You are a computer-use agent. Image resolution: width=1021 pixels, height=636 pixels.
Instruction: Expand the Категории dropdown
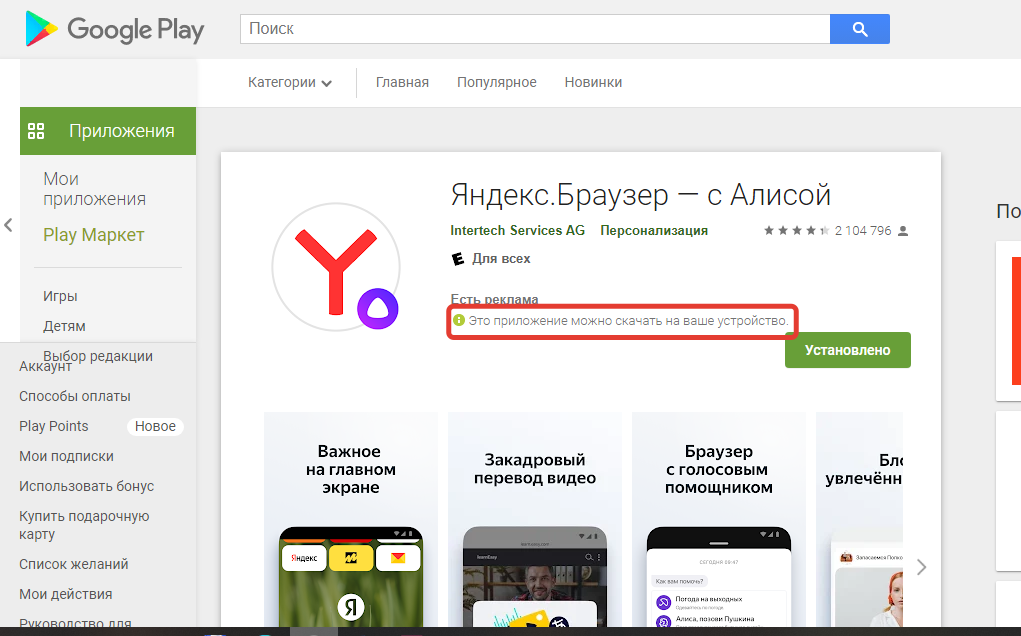[290, 82]
